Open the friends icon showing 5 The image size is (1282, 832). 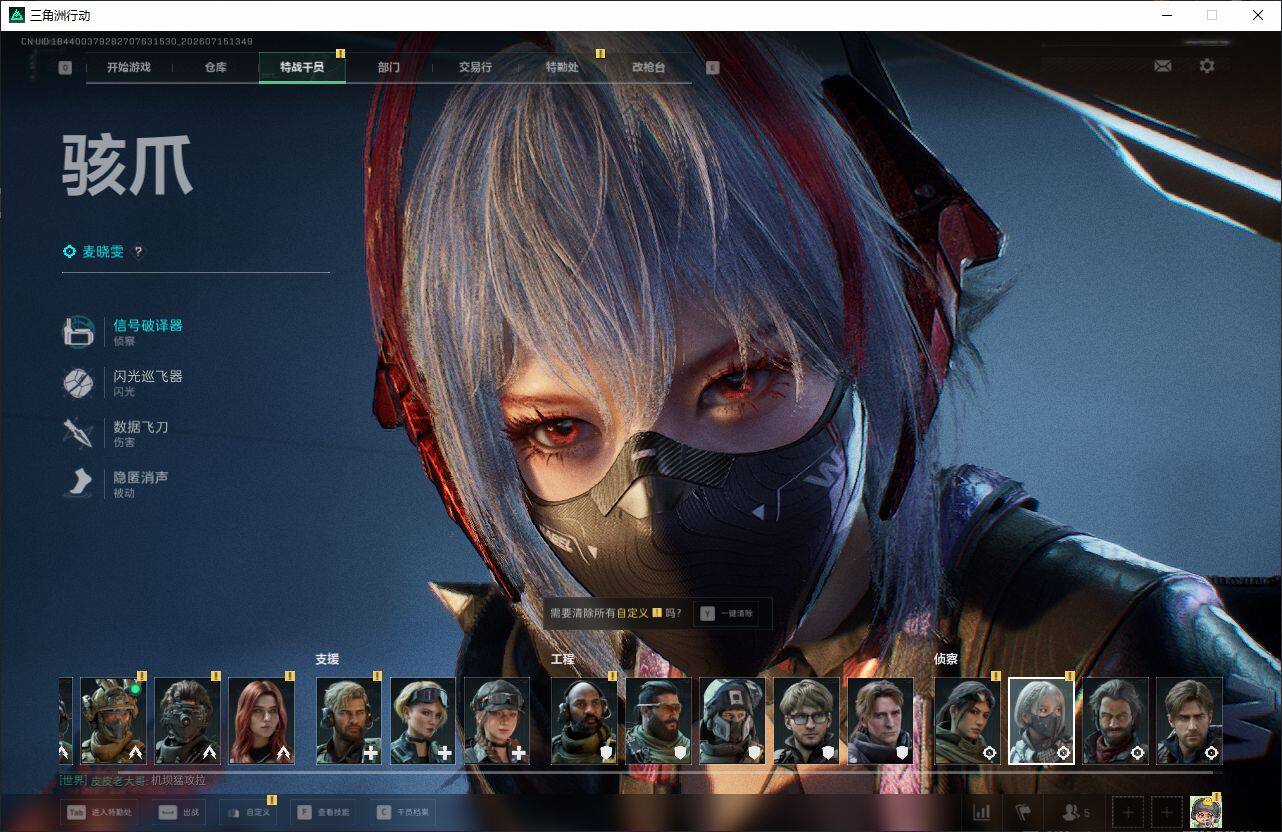(1075, 812)
